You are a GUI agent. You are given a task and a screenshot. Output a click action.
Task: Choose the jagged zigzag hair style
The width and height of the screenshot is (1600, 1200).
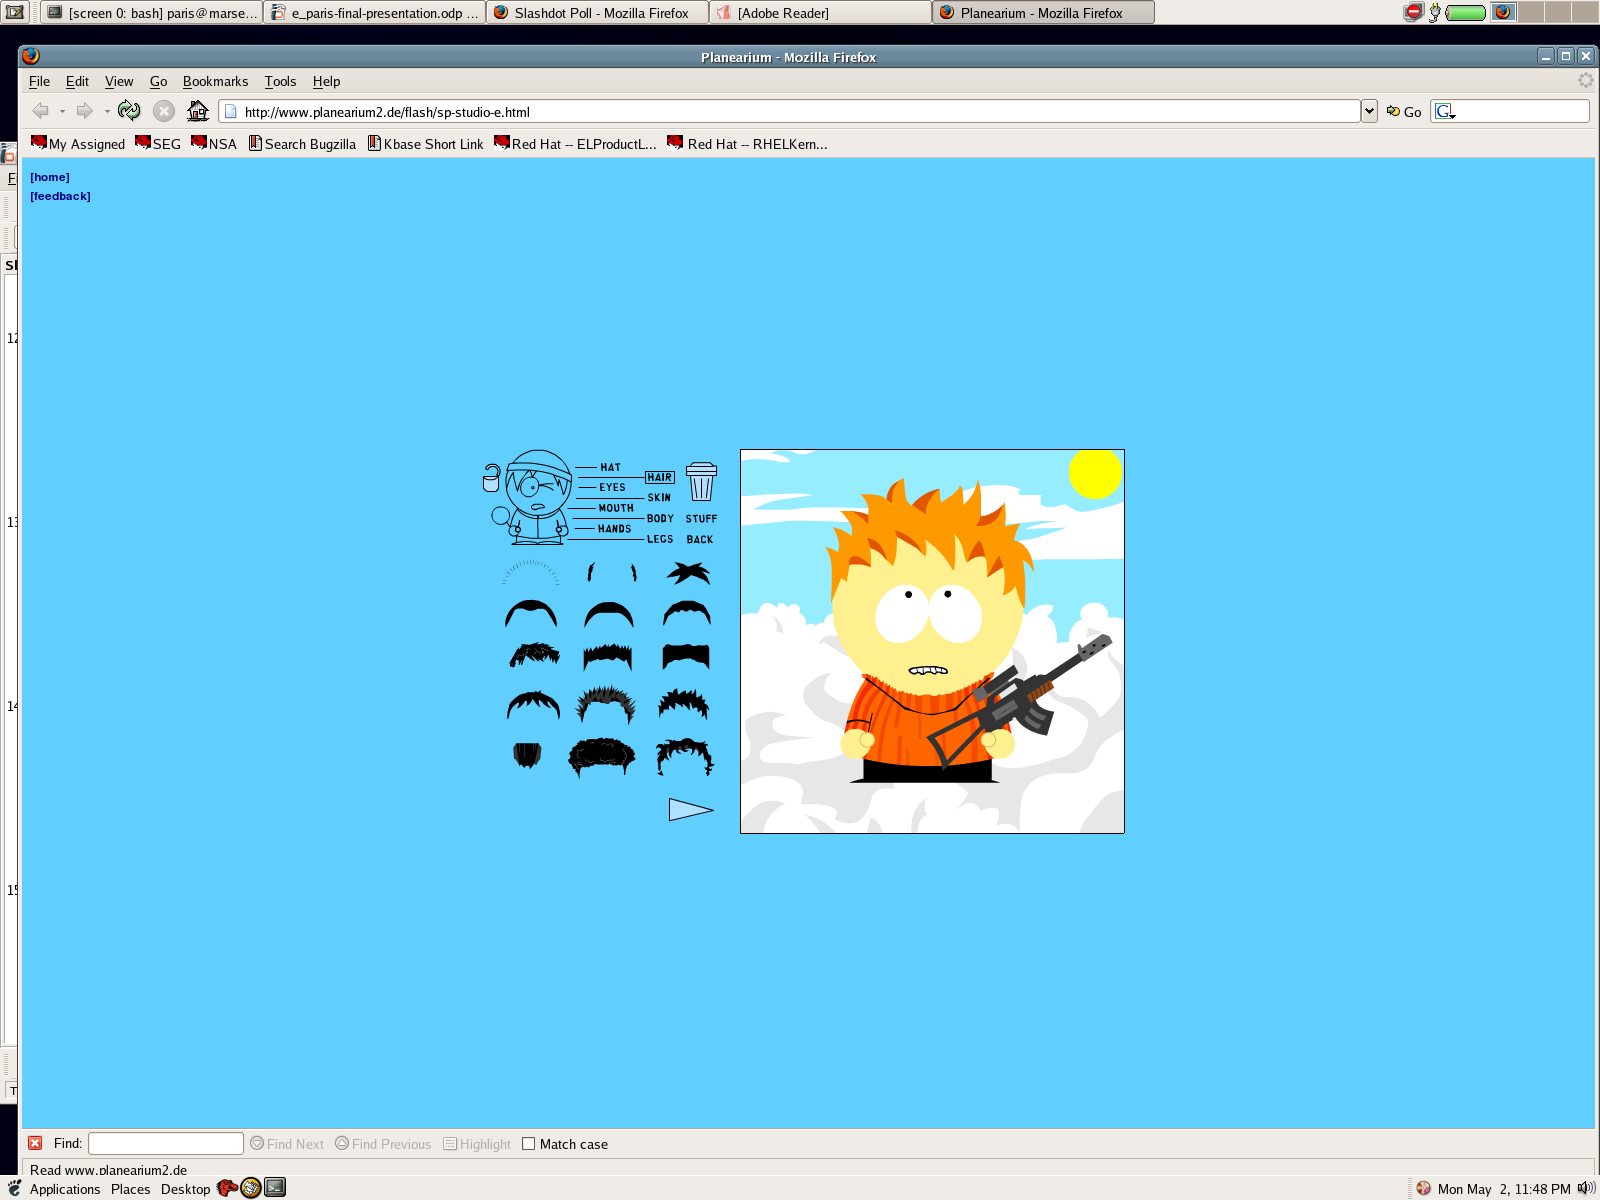pos(684,704)
